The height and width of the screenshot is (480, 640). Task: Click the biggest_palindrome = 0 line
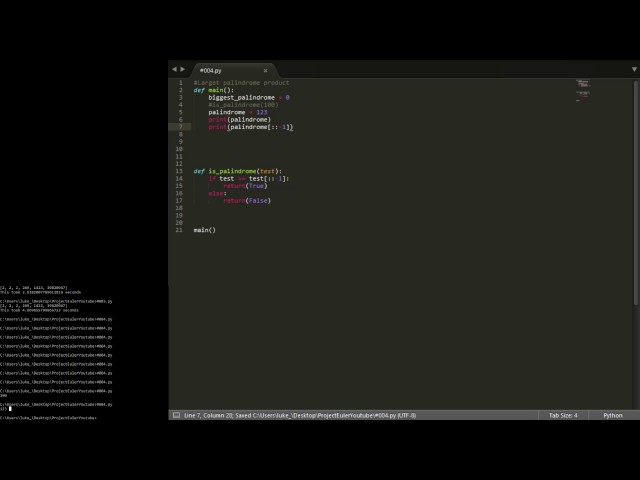click(x=249, y=98)
